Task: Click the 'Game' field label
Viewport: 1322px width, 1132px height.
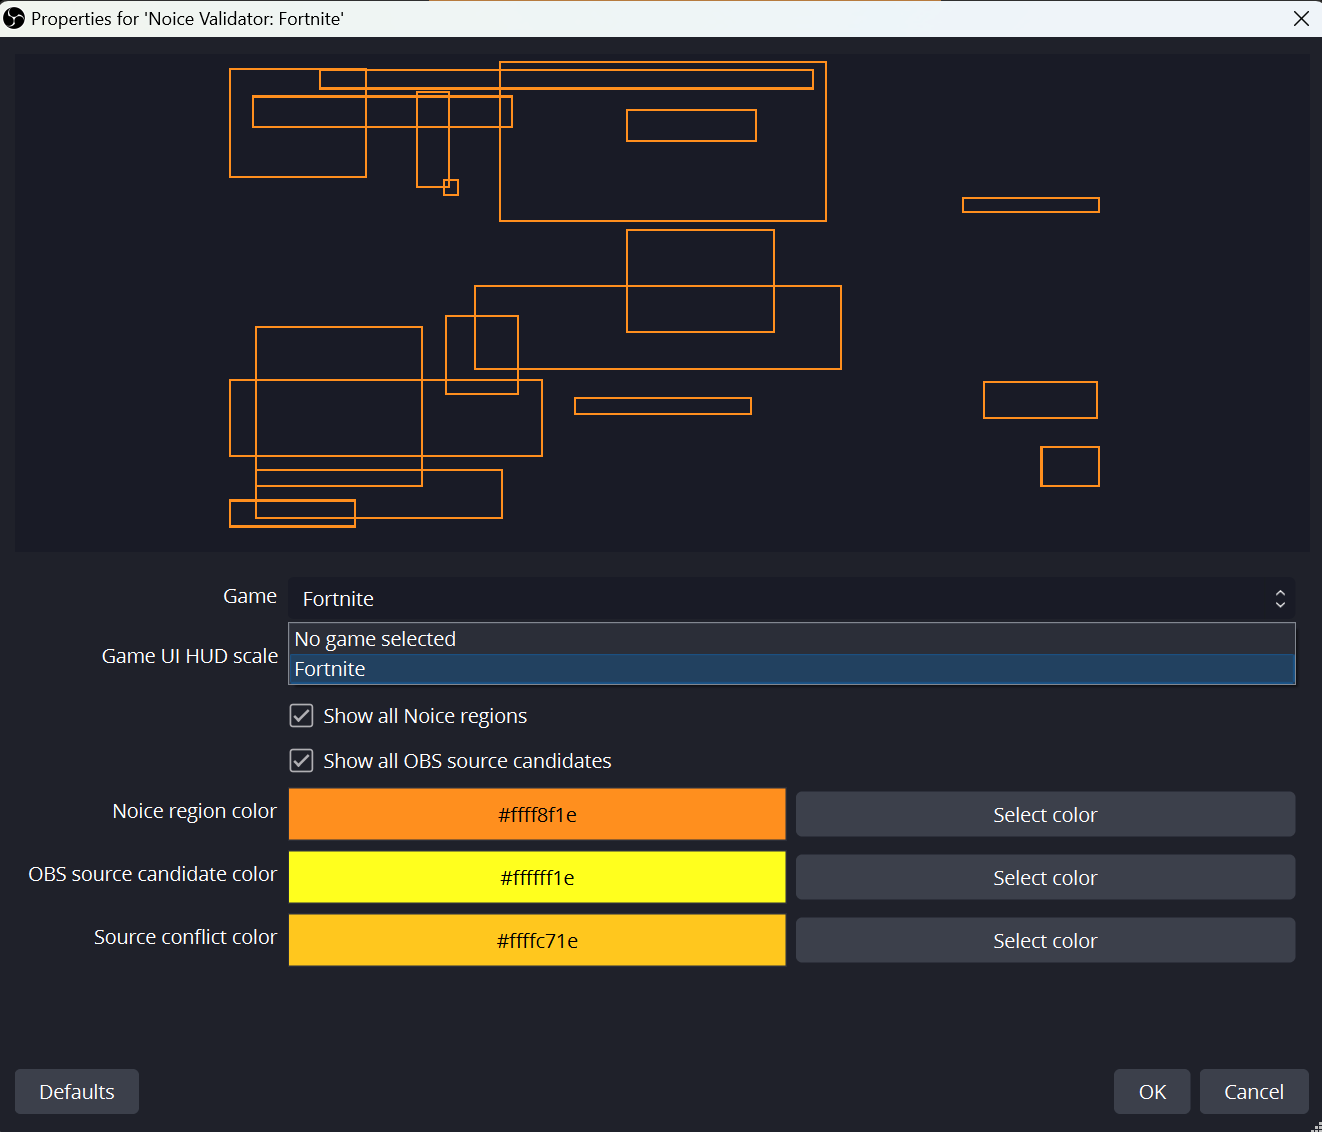Action: (x=250, y=596)
